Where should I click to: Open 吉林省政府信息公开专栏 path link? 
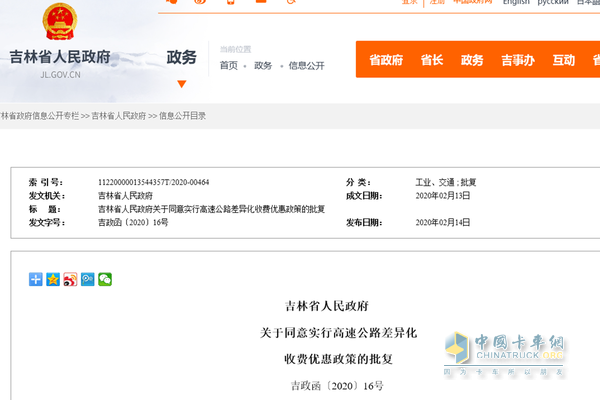[x=38, y=116]
